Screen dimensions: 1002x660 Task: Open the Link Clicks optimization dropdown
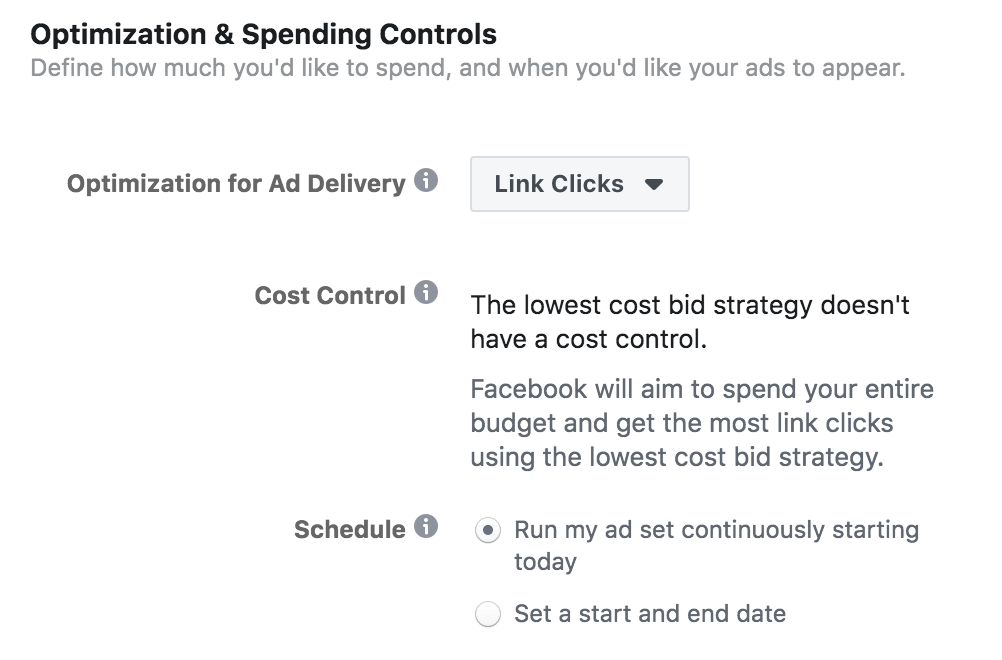click(x=579, y=184)
